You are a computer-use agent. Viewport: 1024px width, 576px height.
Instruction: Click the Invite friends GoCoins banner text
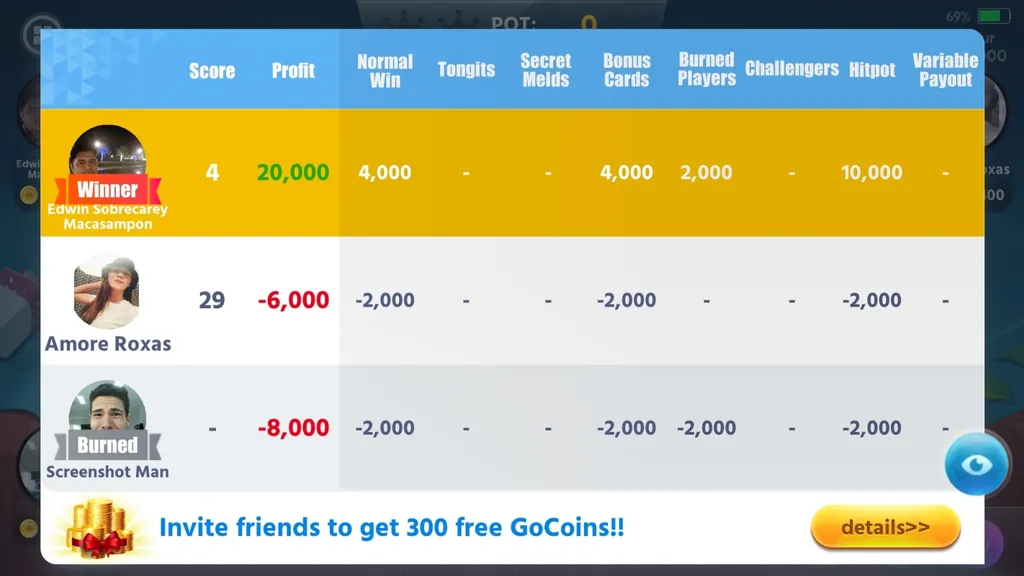392,527
